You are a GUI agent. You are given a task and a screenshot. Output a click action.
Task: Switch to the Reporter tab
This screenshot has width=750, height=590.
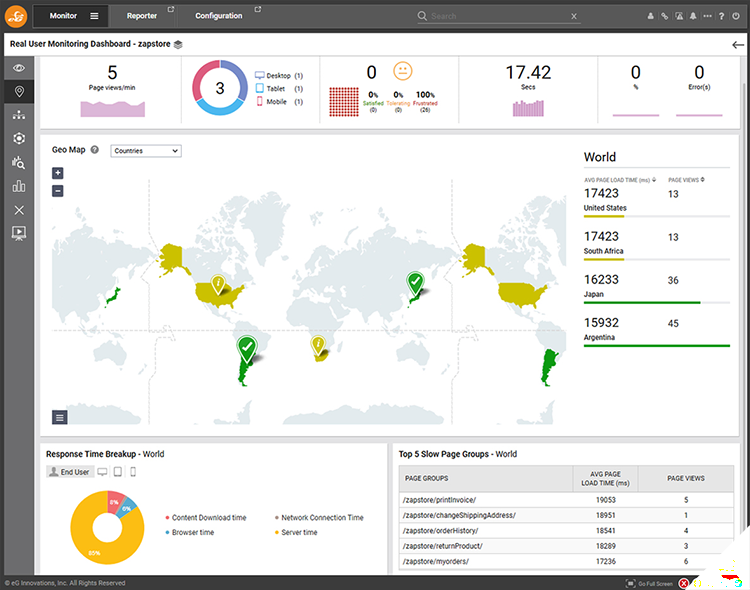[x=142, y=16]
